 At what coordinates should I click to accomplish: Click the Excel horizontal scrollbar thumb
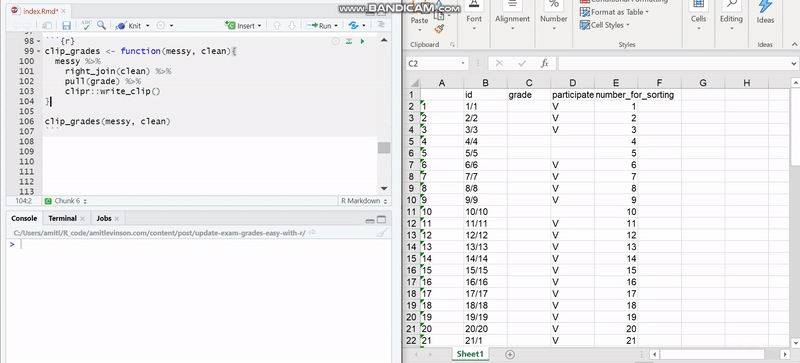coord(712,354)
